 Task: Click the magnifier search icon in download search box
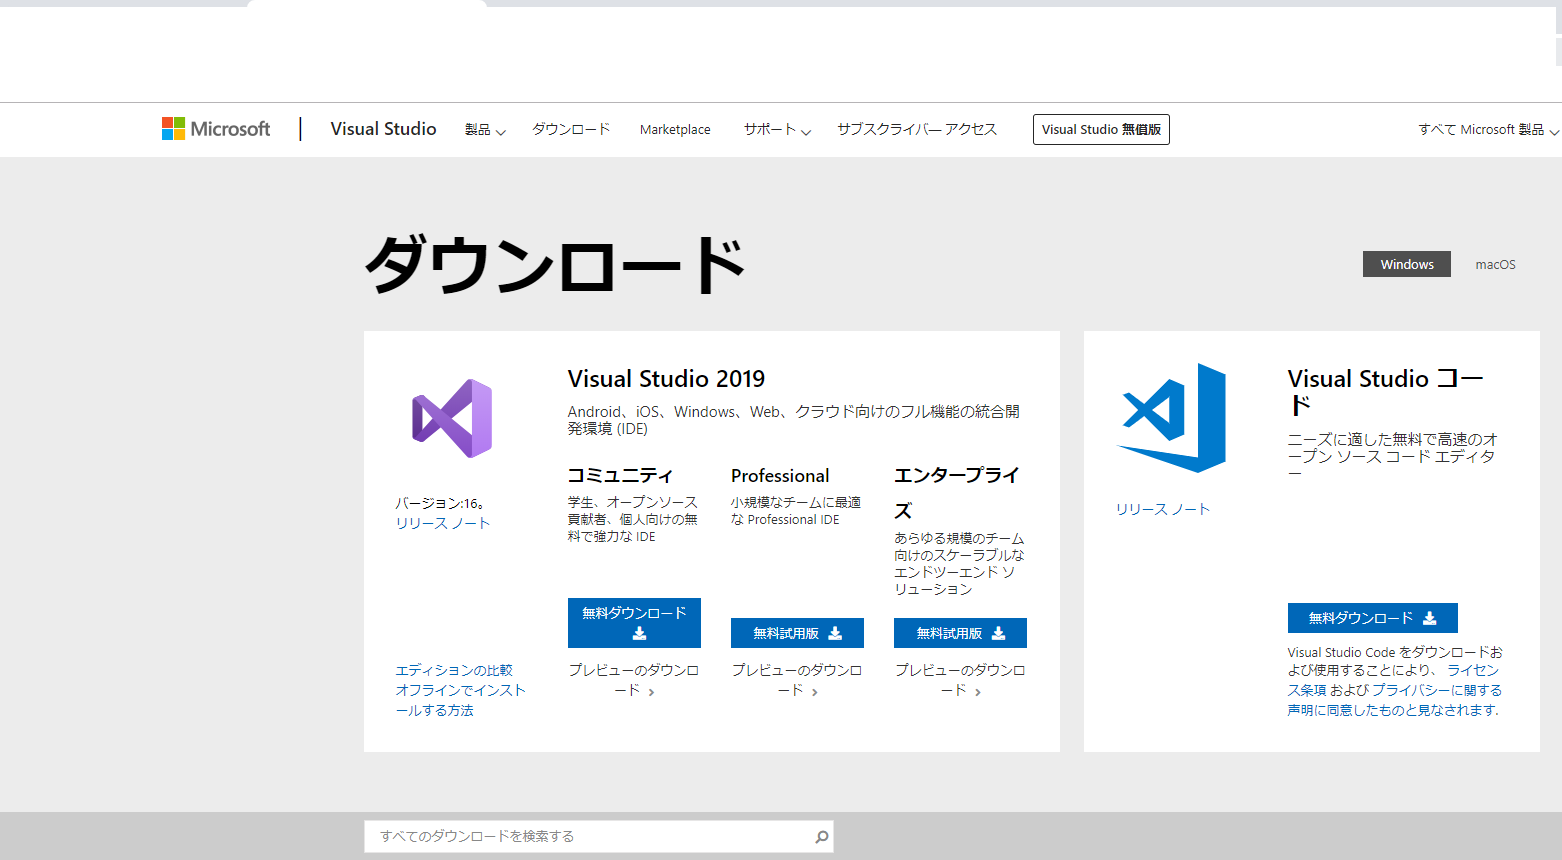coord(822,836)
